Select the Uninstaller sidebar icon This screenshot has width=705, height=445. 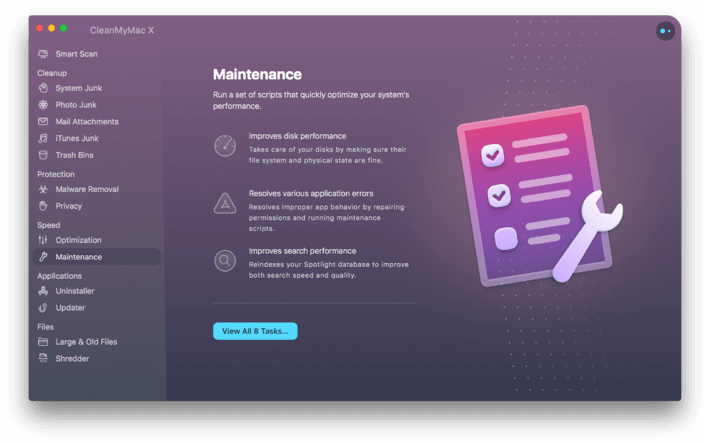pyautogui.click(x=43, y=291)
